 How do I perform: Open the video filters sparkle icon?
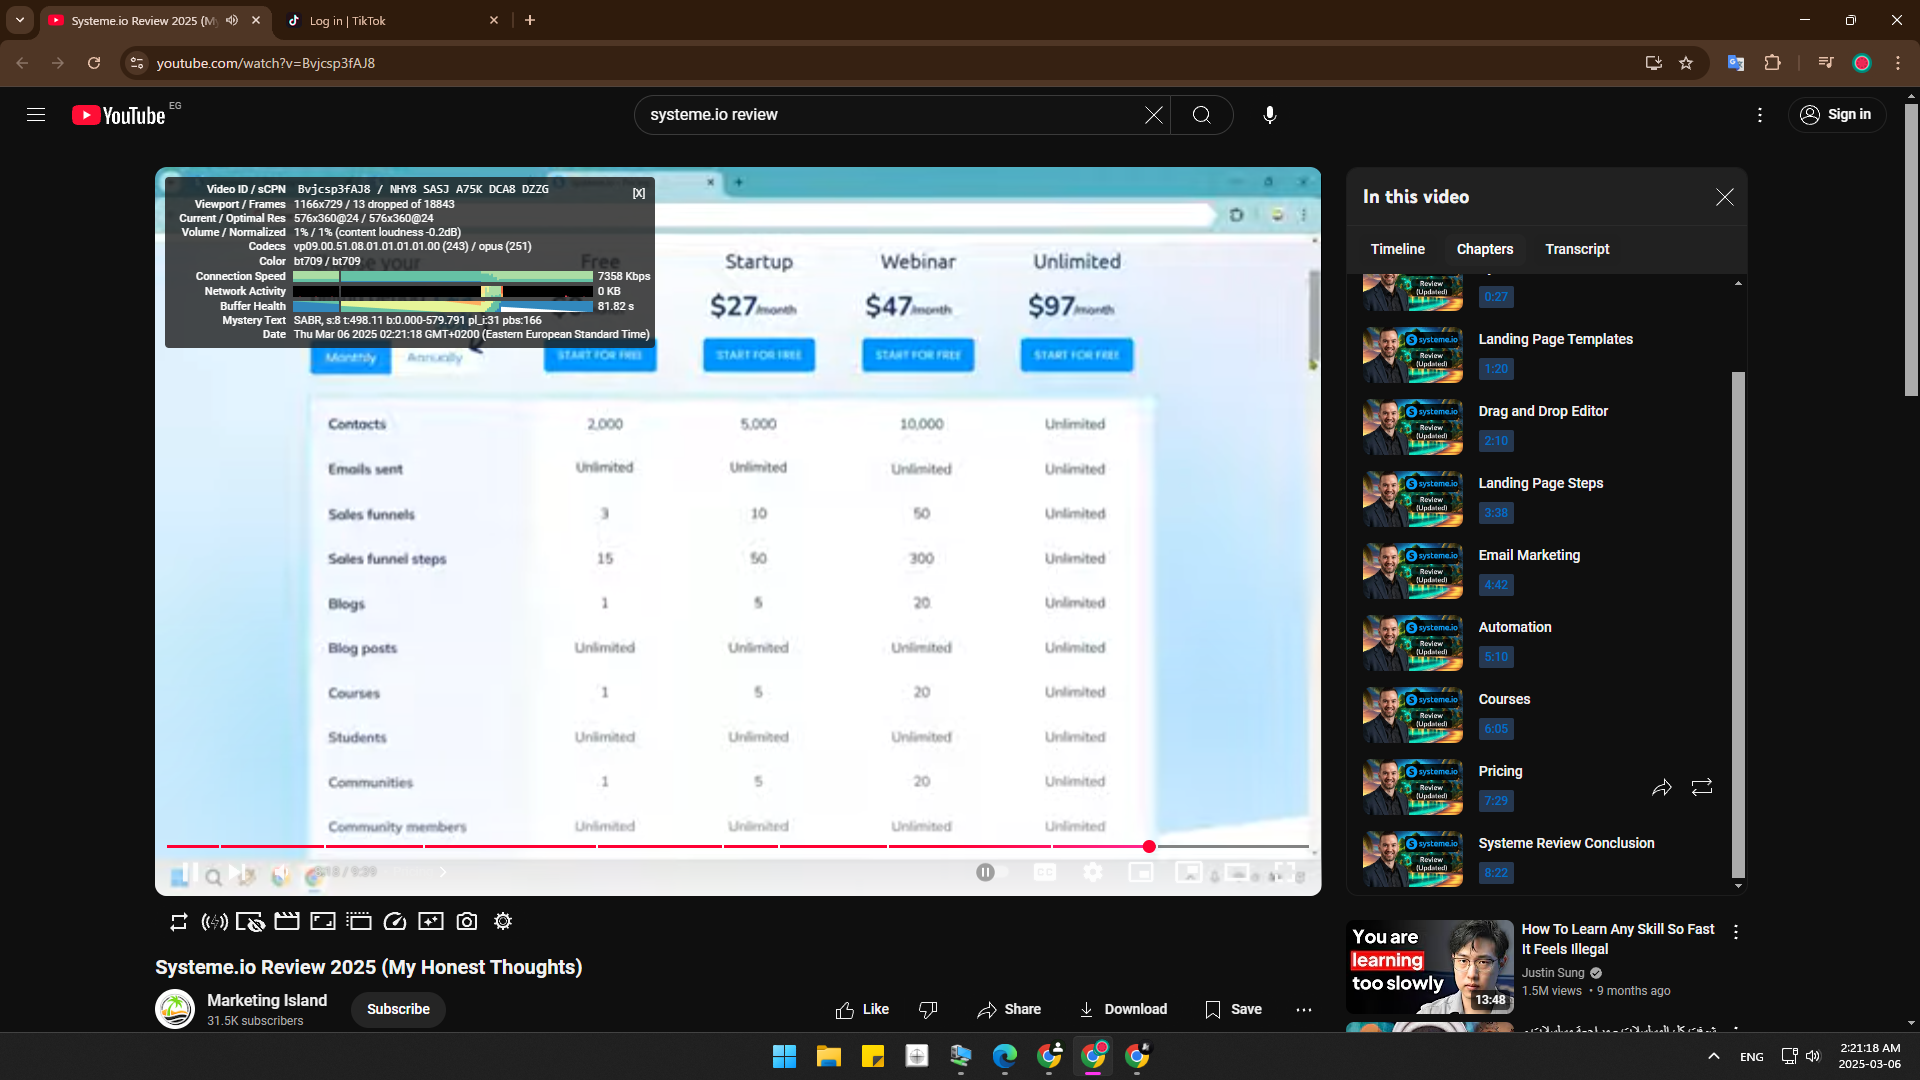[x=431, y=922]
